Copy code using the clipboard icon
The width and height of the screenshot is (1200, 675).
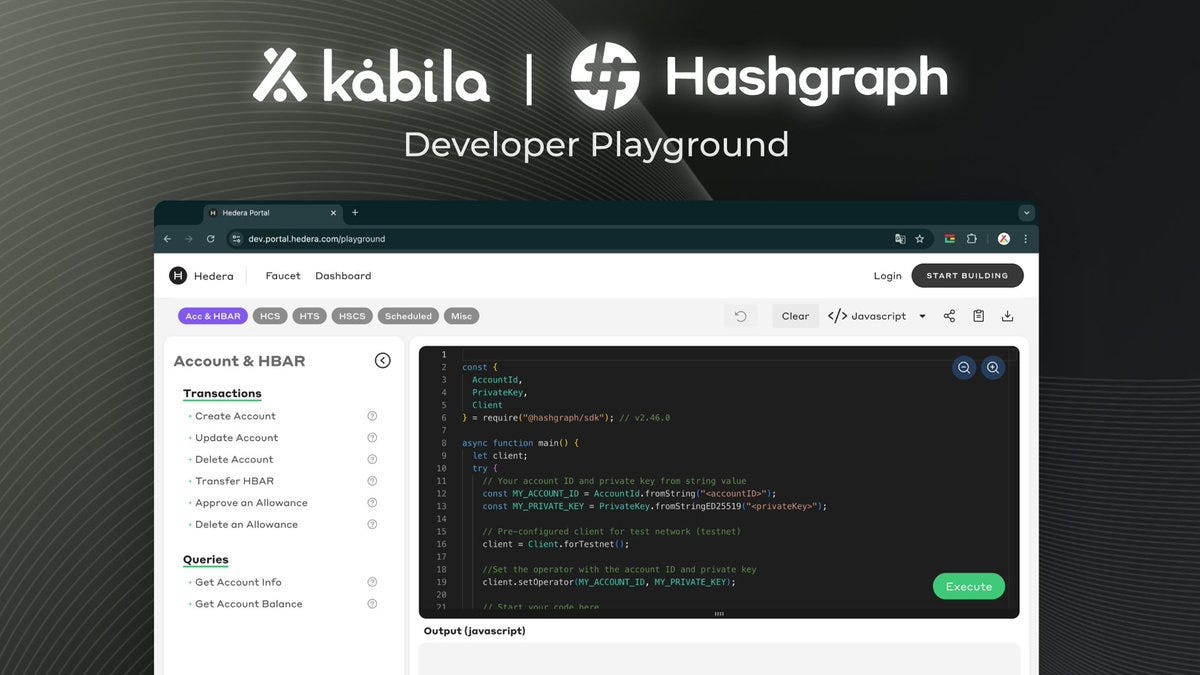[978, 316]
